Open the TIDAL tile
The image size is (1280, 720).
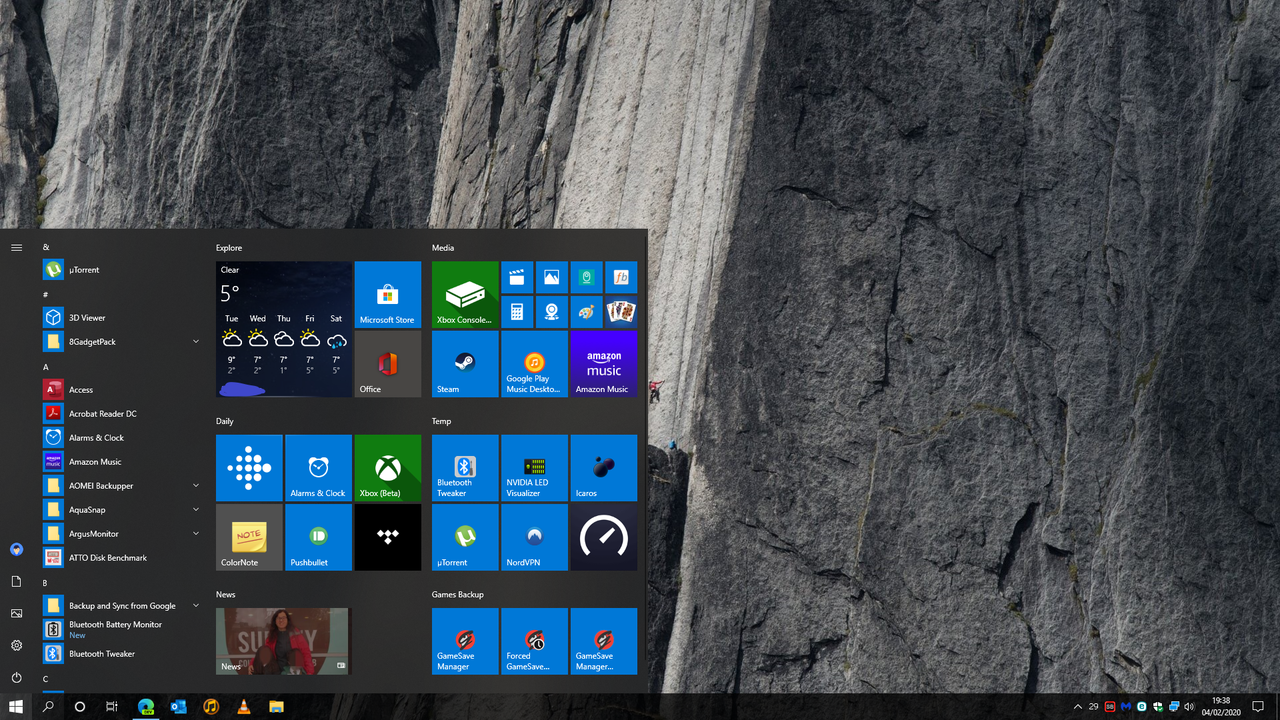click(x=388, y=537)
